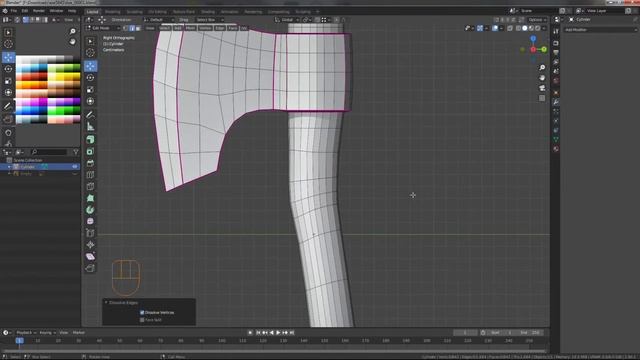
Task: Switch to the Modeling workspace tab
Action: pos(113,12)
